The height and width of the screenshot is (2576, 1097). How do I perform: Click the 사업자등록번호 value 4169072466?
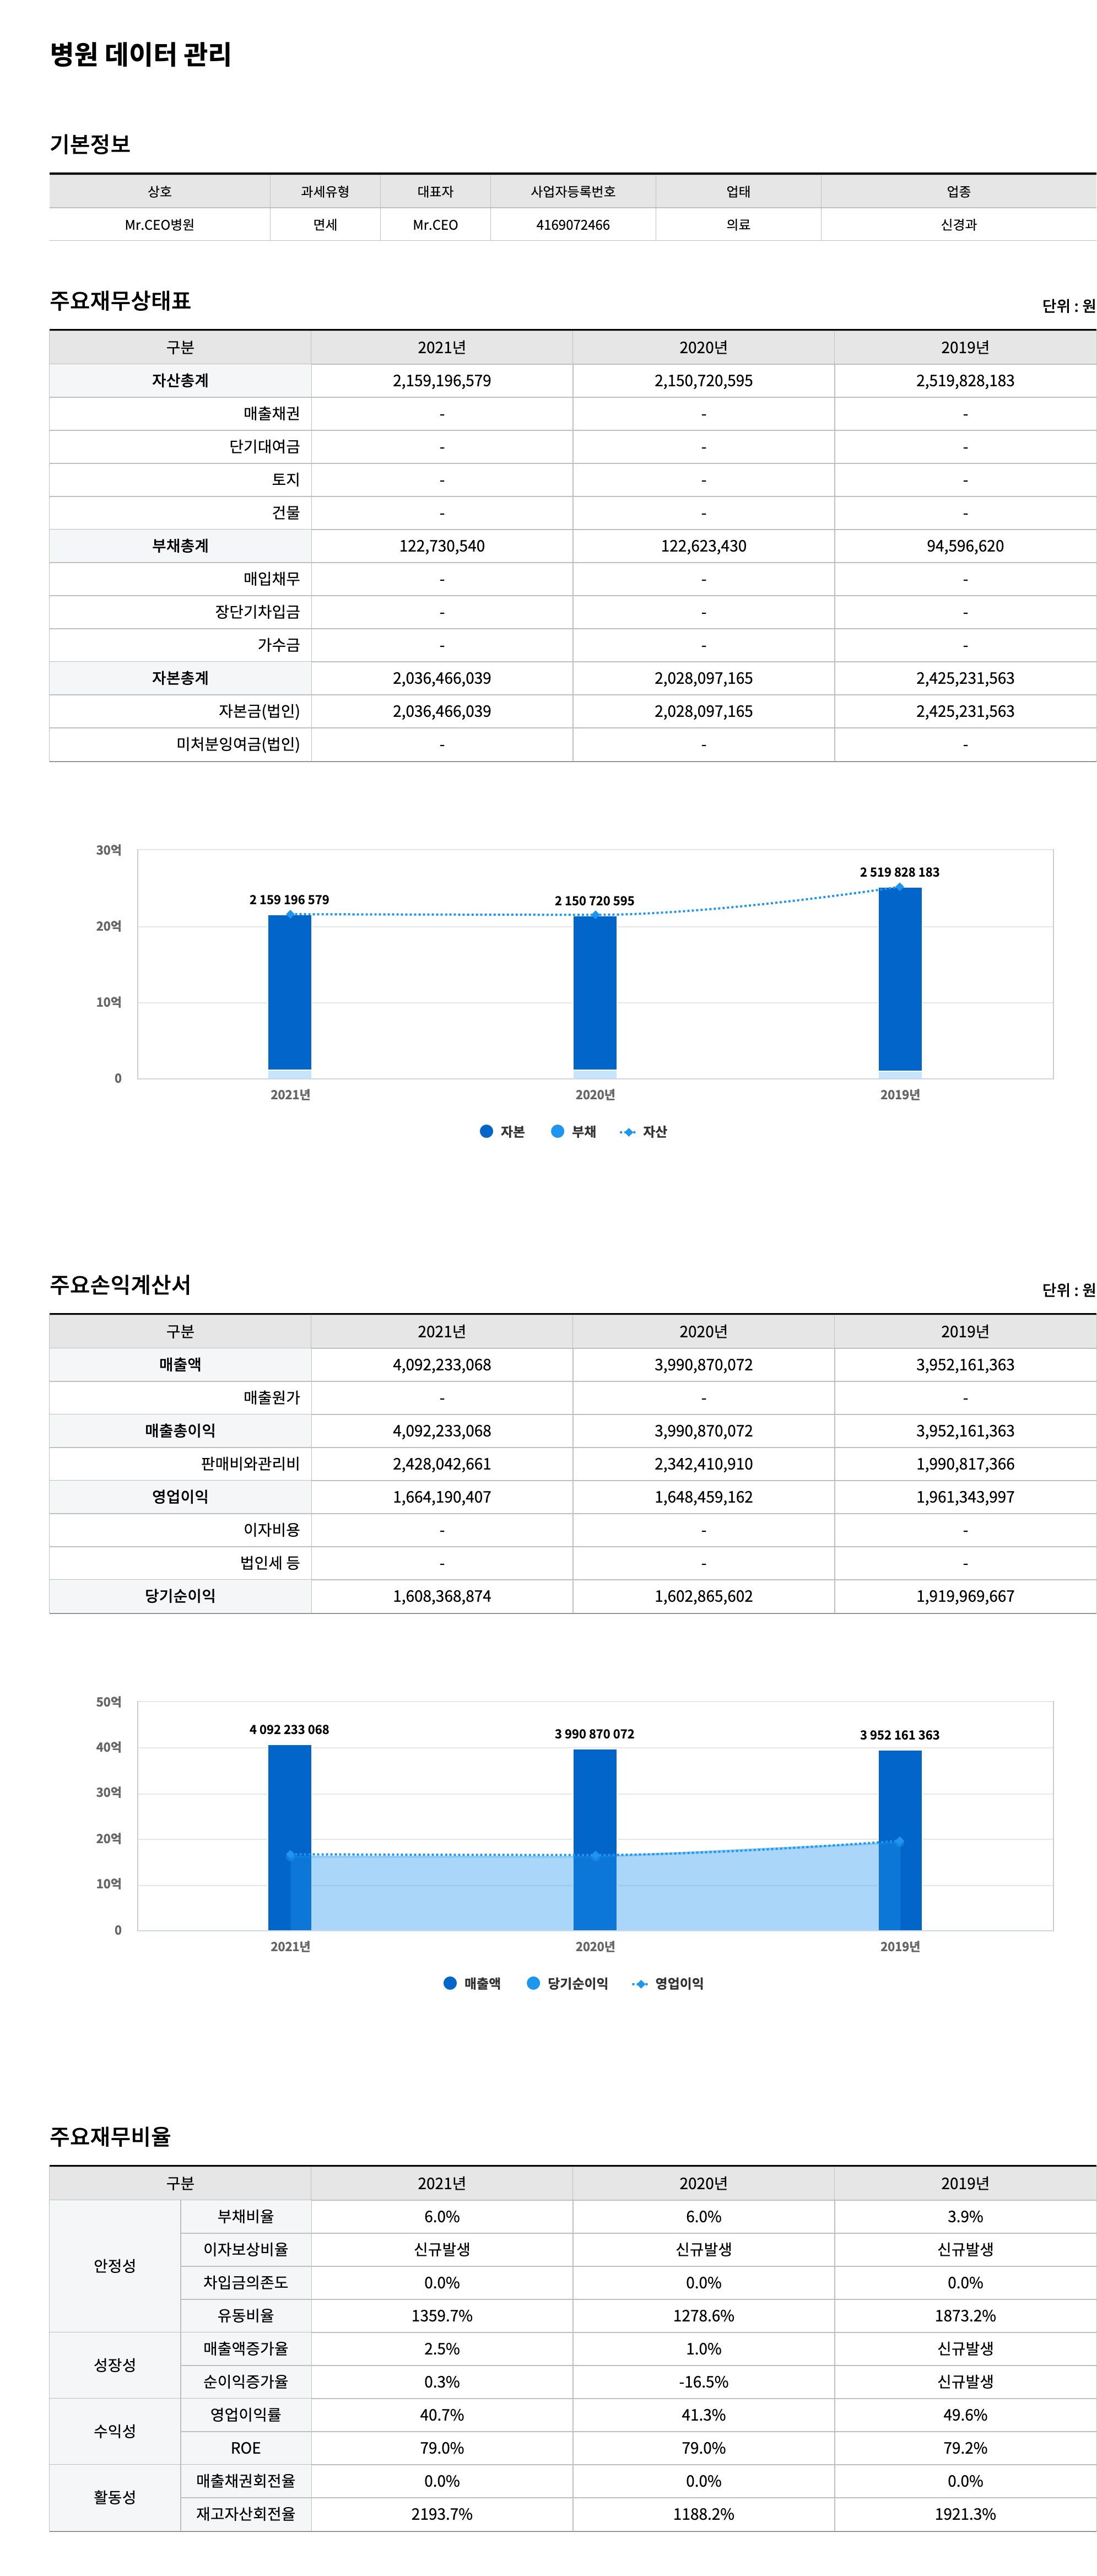click(573, 224)
